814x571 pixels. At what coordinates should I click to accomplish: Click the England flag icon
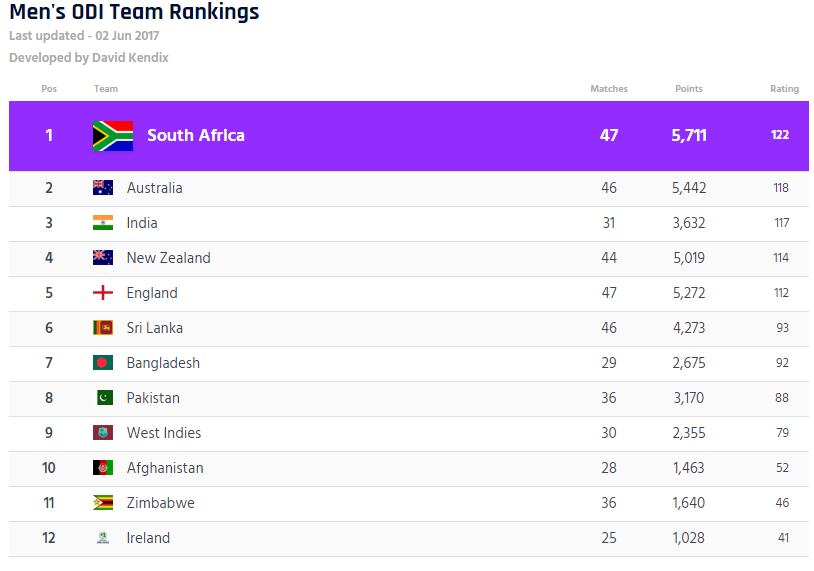103,293
